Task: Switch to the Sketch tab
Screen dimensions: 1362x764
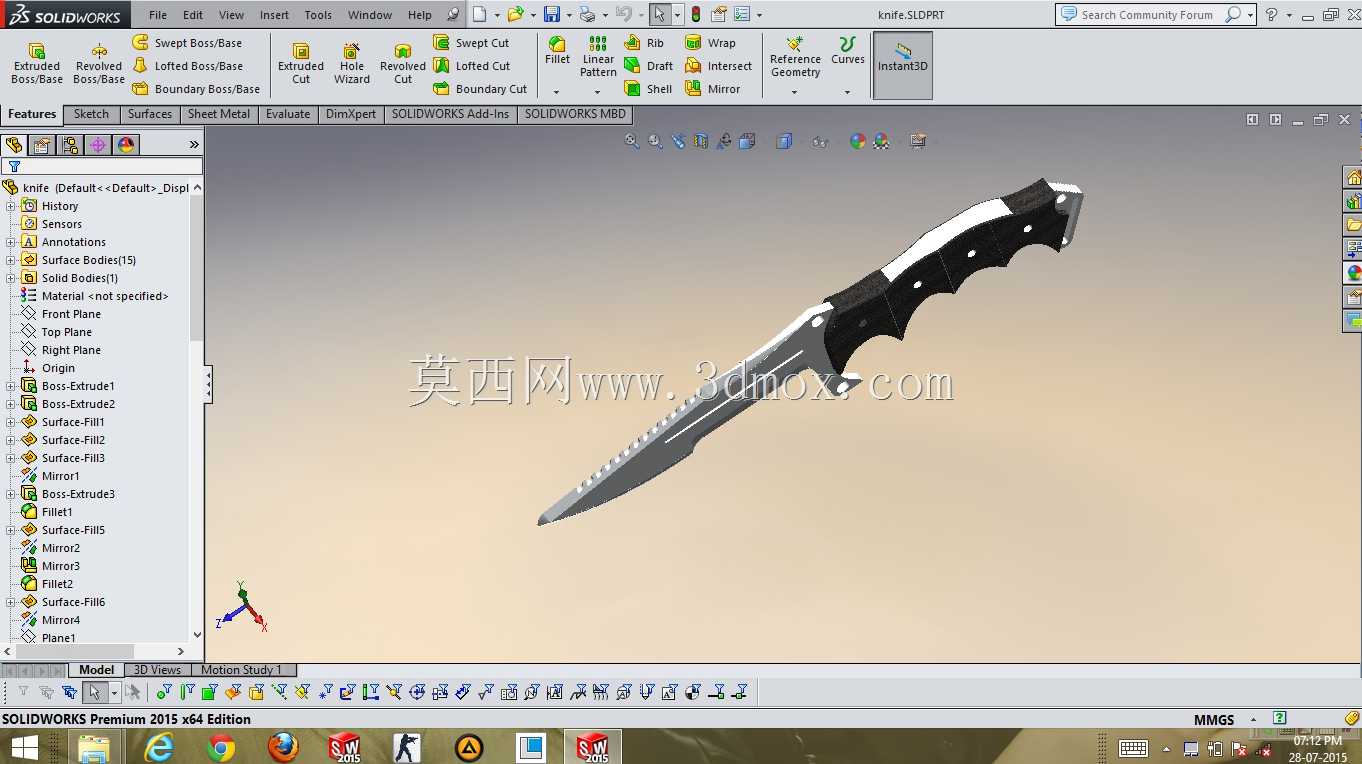Action: (x=91, y=114)
